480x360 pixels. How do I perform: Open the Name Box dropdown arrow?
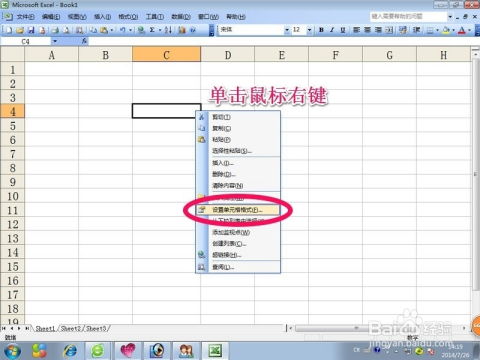55,41
